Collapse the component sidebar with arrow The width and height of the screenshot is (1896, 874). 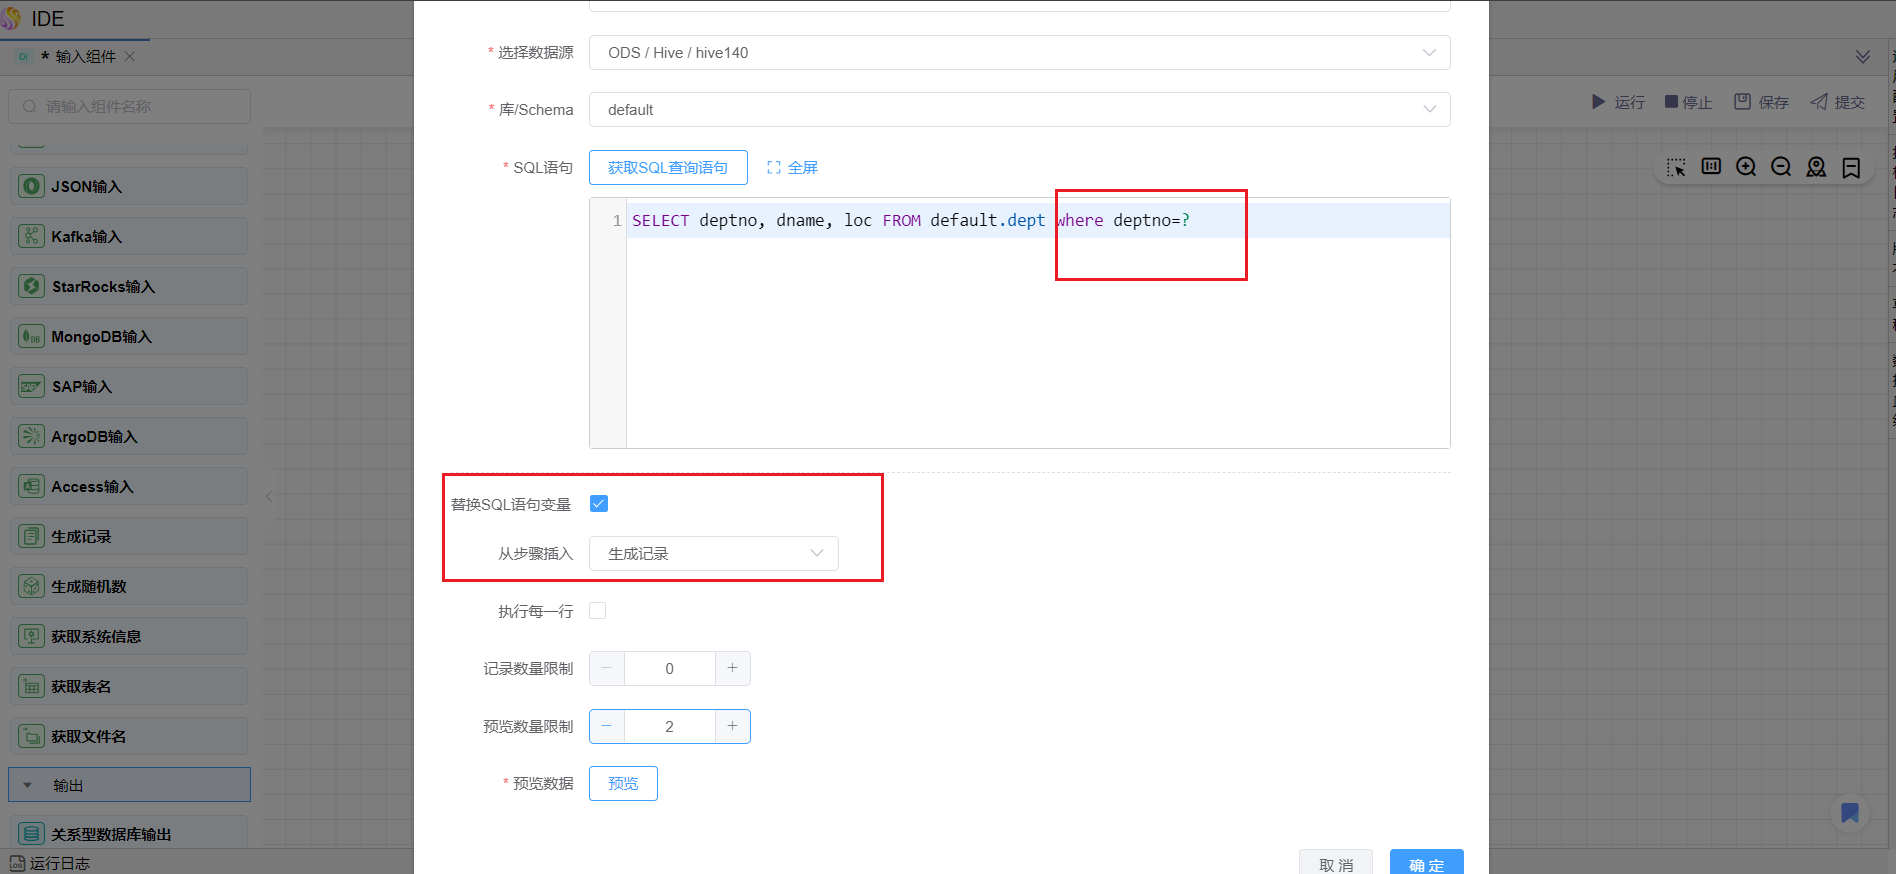(268, 496)
